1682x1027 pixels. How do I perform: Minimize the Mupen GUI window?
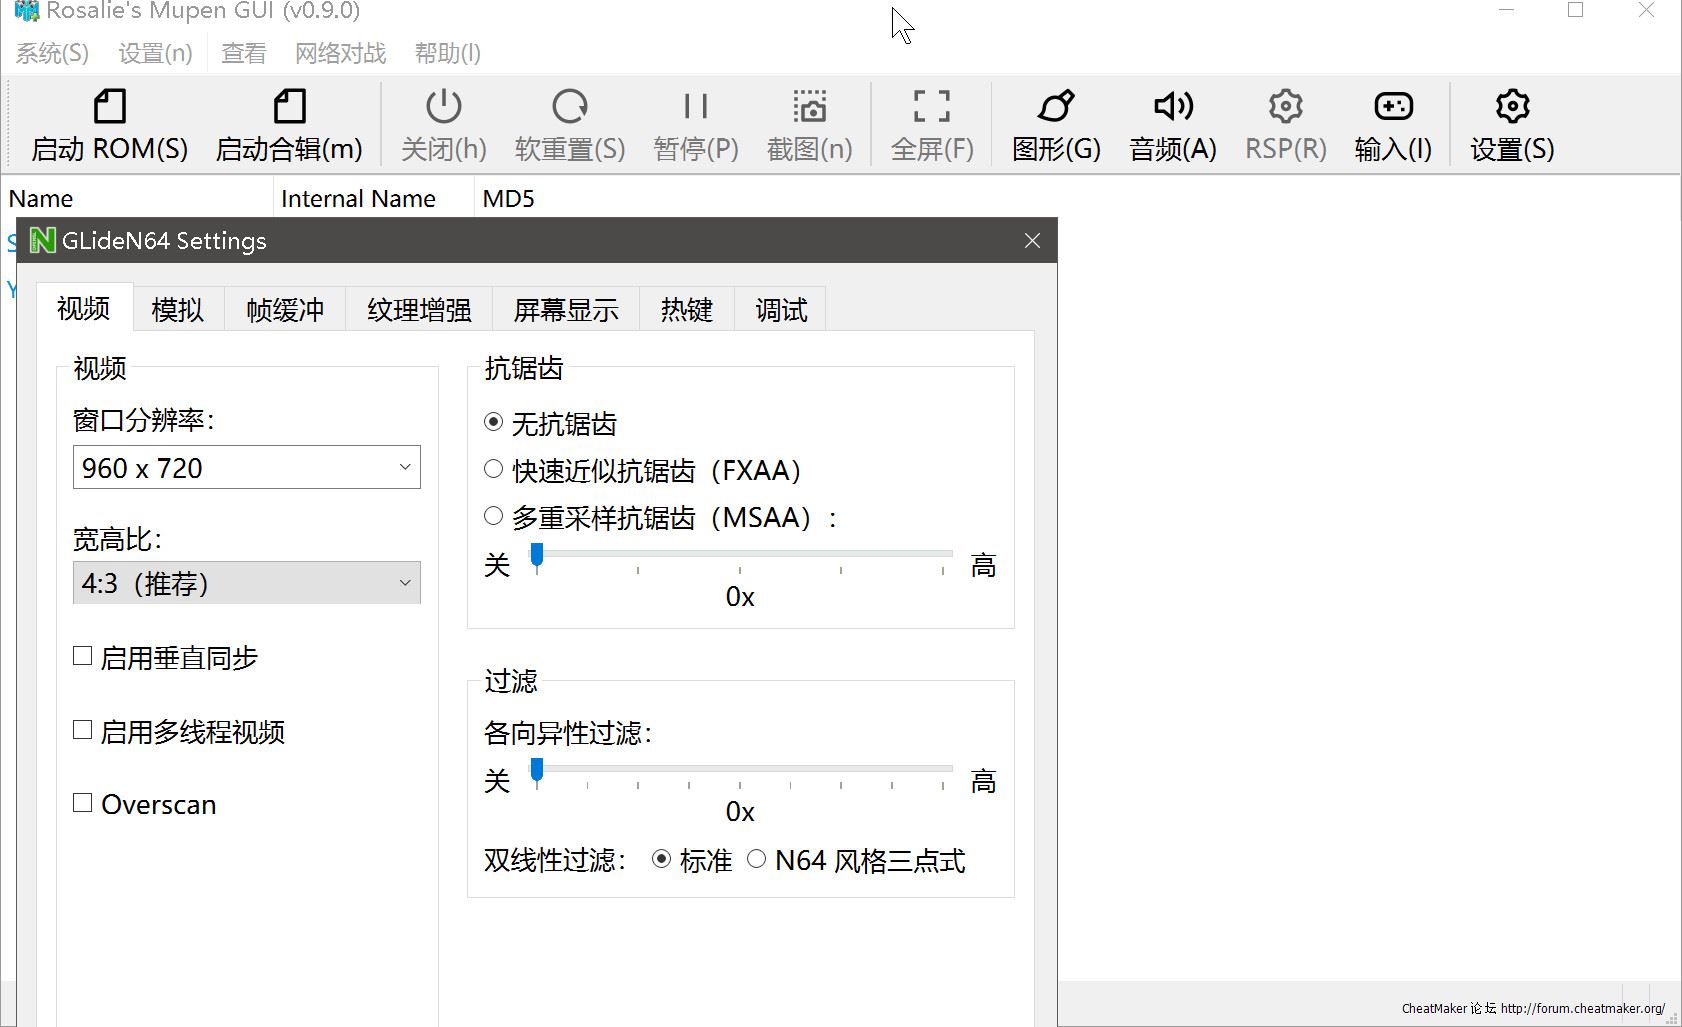pos(1507,11)
